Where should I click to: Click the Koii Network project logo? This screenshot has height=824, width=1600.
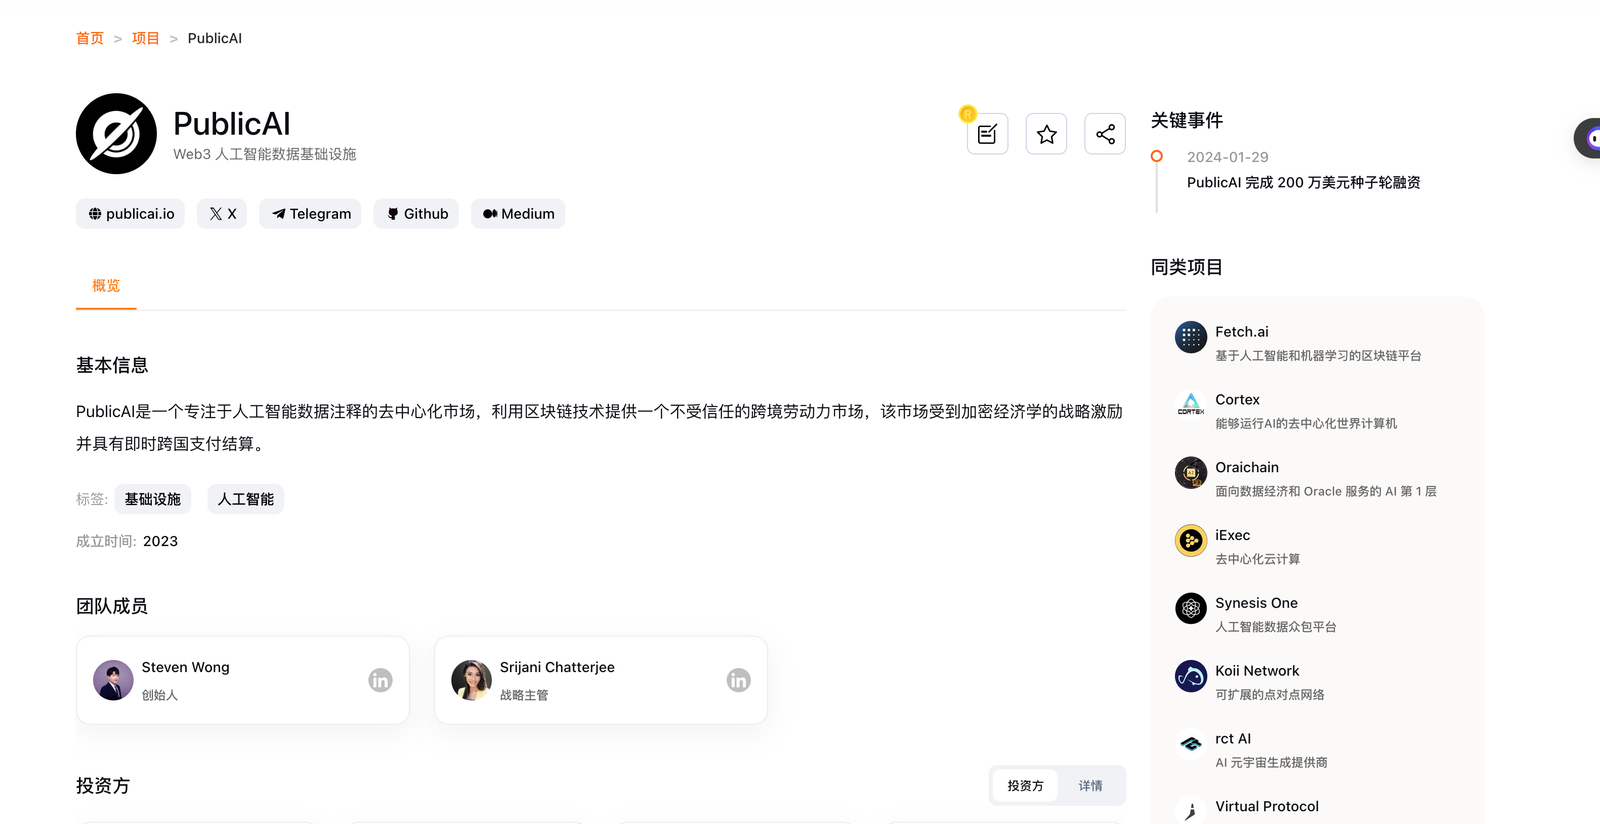pyautogui.click(x=1191, y=676)
